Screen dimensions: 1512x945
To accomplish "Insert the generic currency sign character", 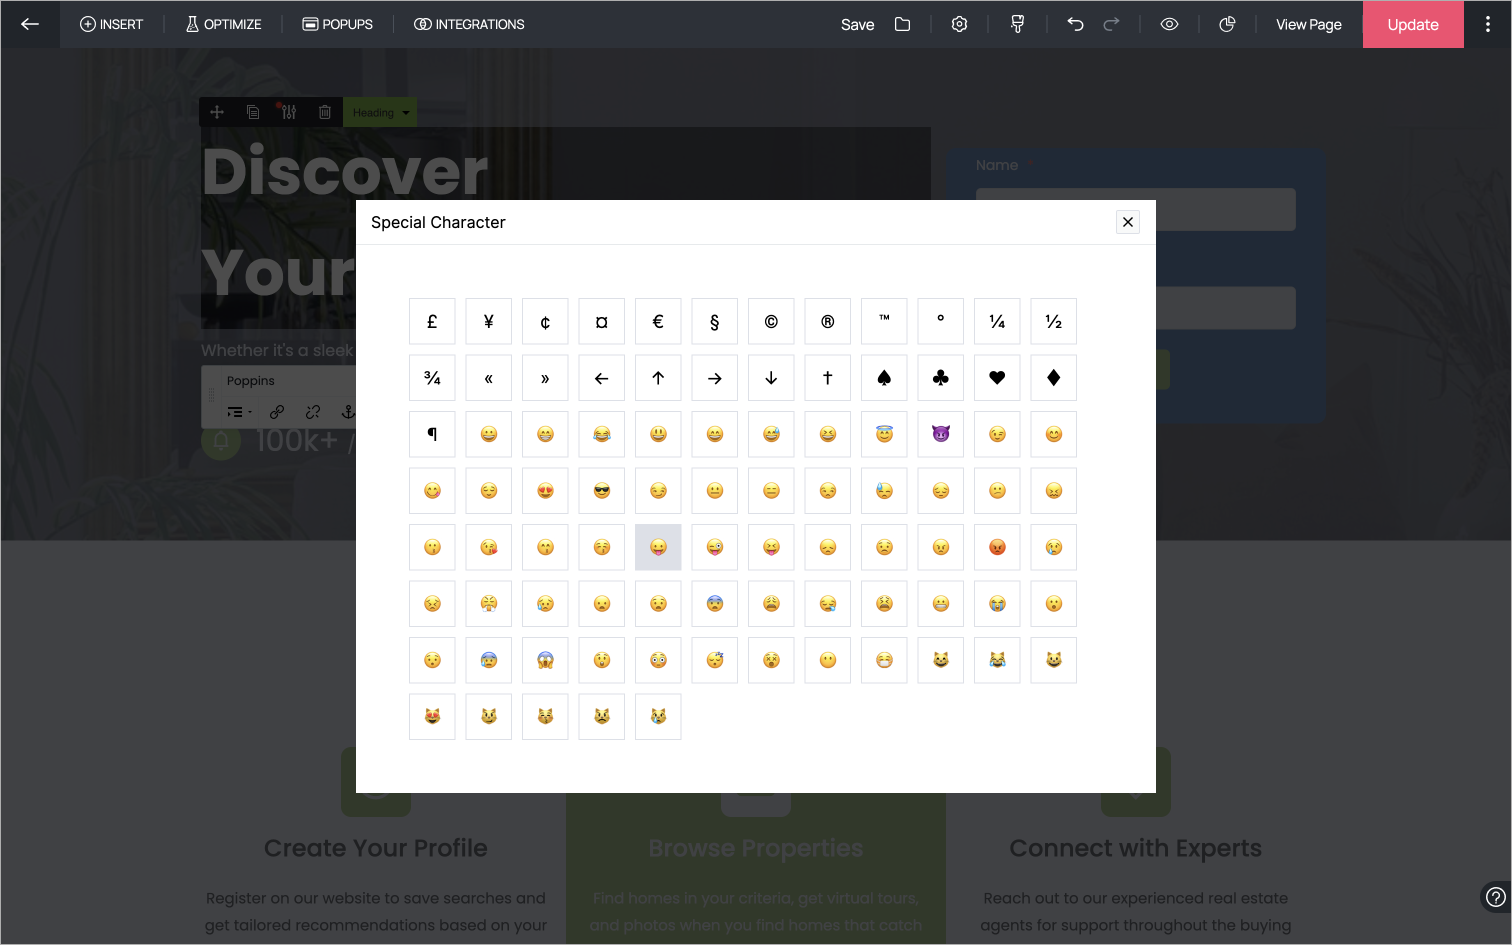I will click(x=602, y=322).
